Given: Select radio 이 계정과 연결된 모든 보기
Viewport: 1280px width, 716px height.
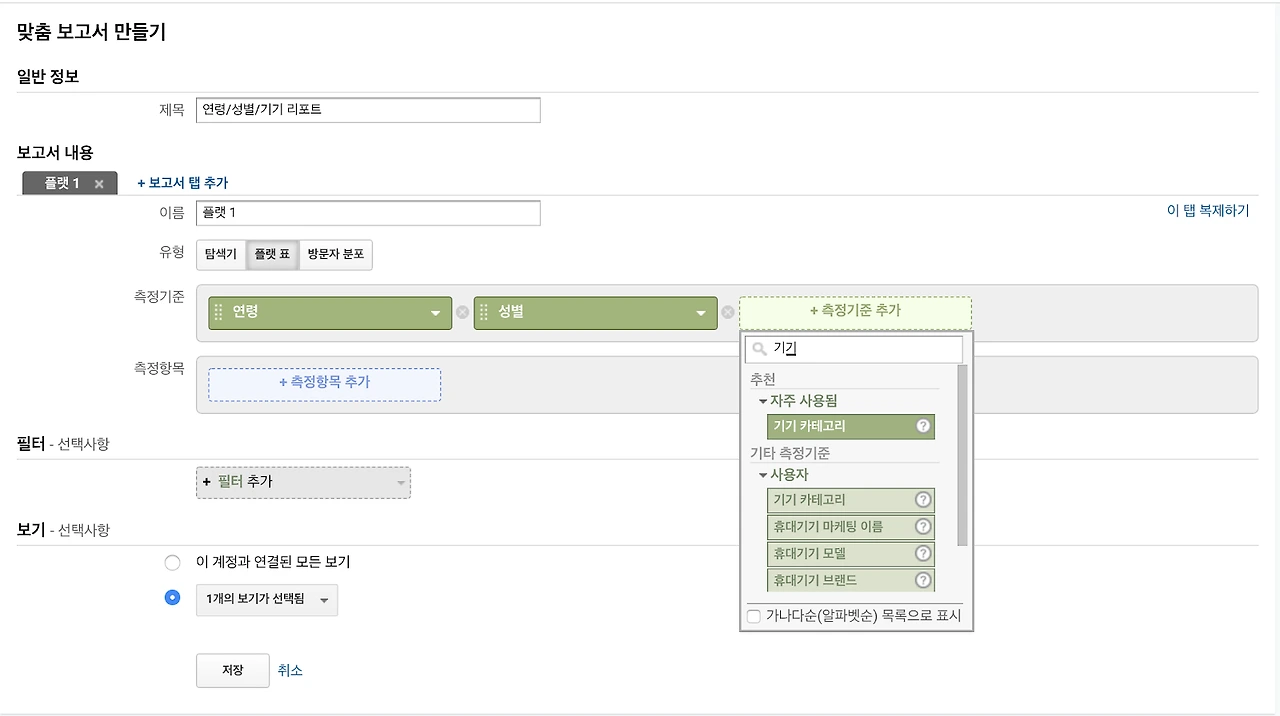Looking at the screenshot, I should pos(172,562).
